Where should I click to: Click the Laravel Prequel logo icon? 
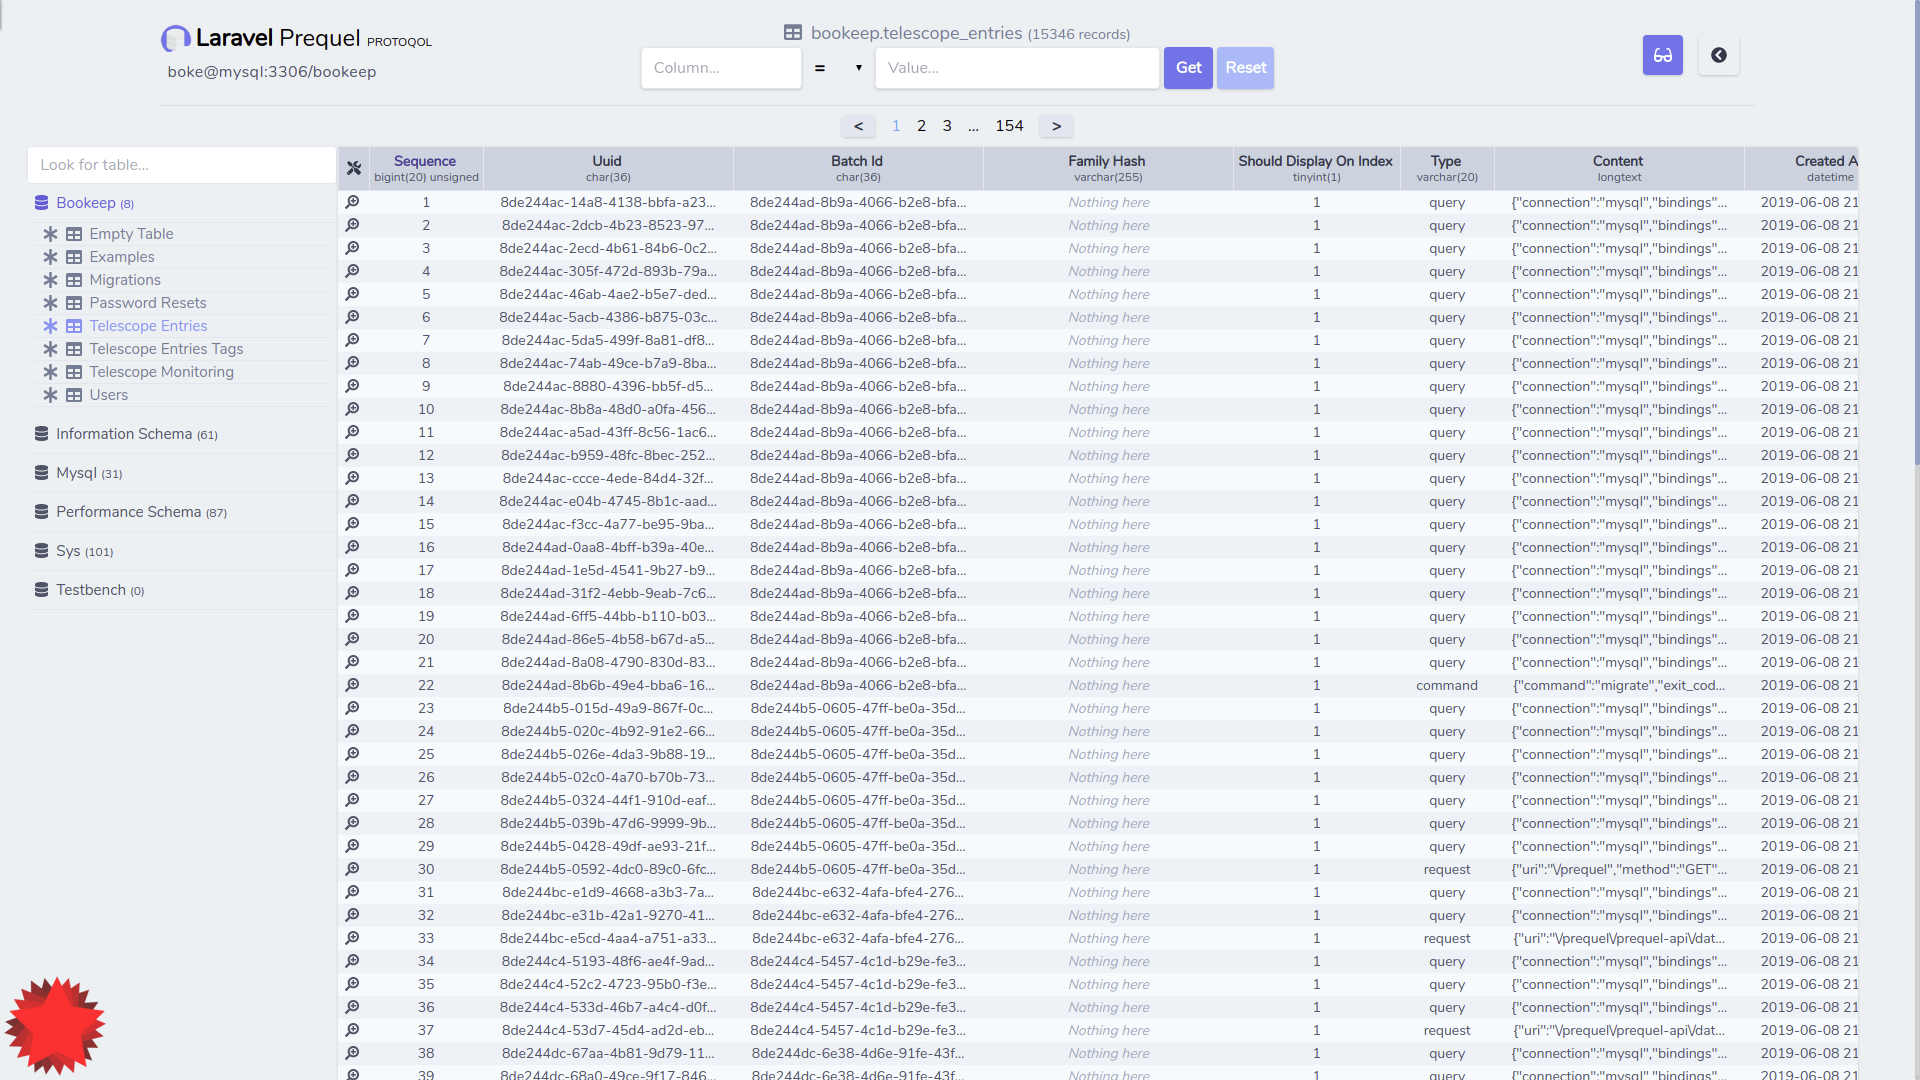tap(175, 39)
